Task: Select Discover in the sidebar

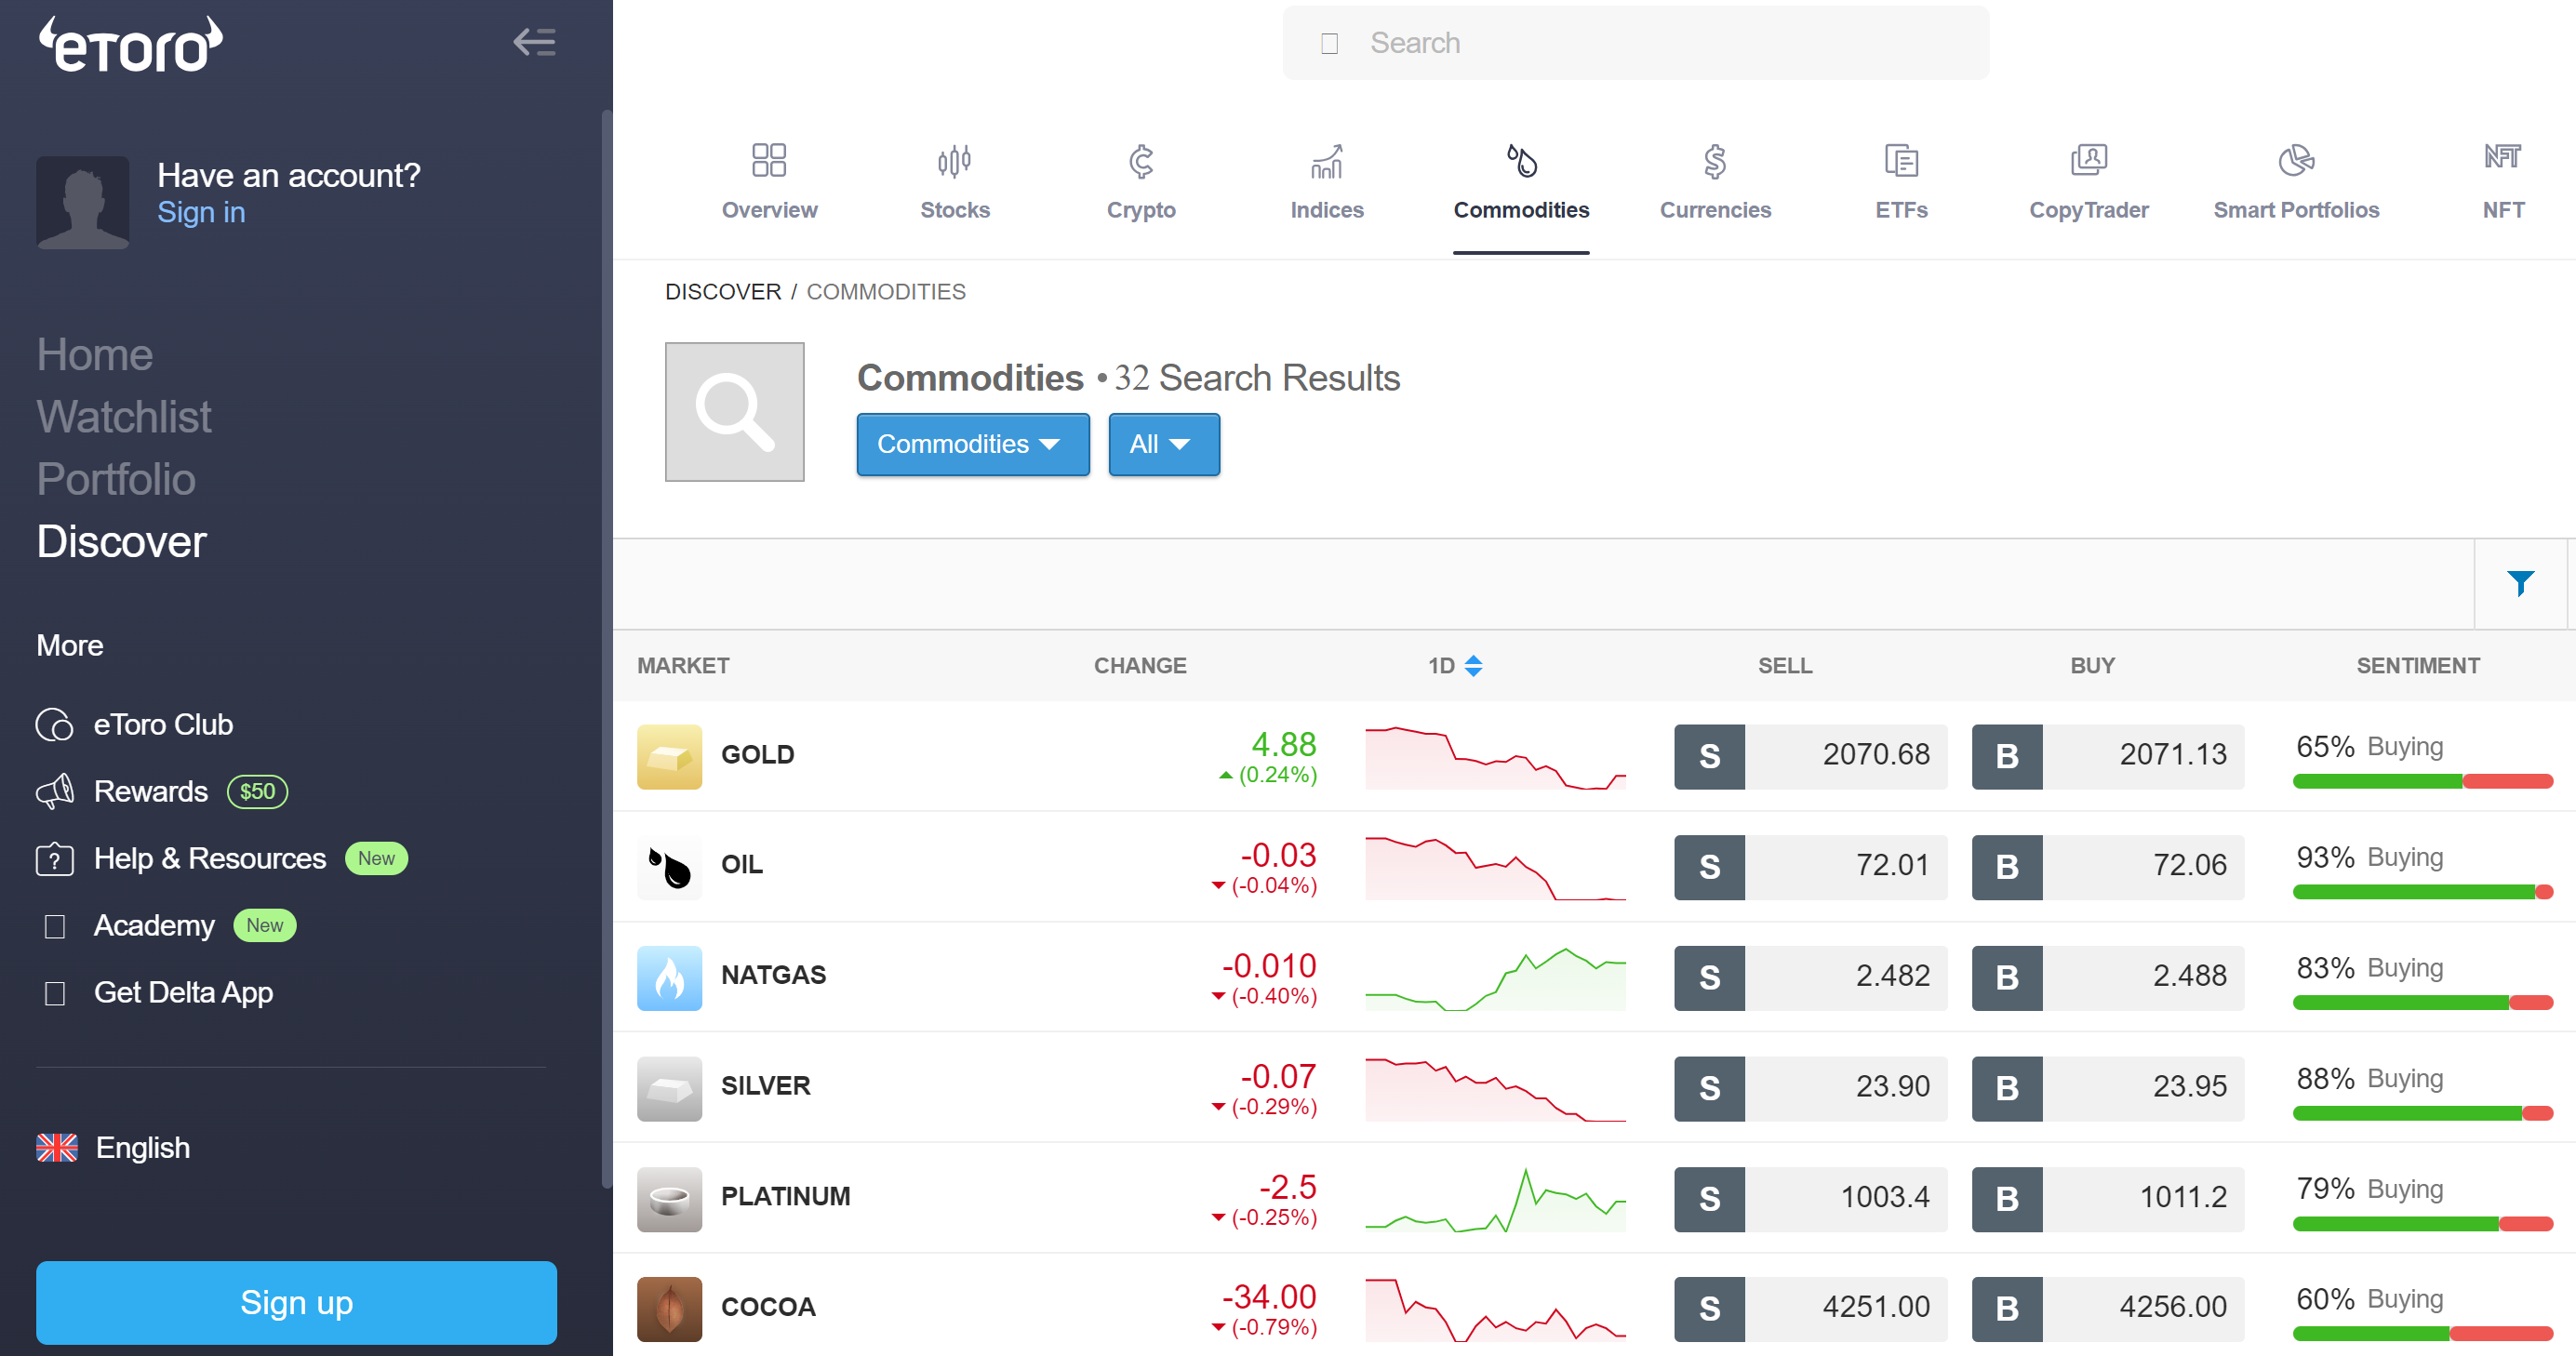Action: coord(121,541)
